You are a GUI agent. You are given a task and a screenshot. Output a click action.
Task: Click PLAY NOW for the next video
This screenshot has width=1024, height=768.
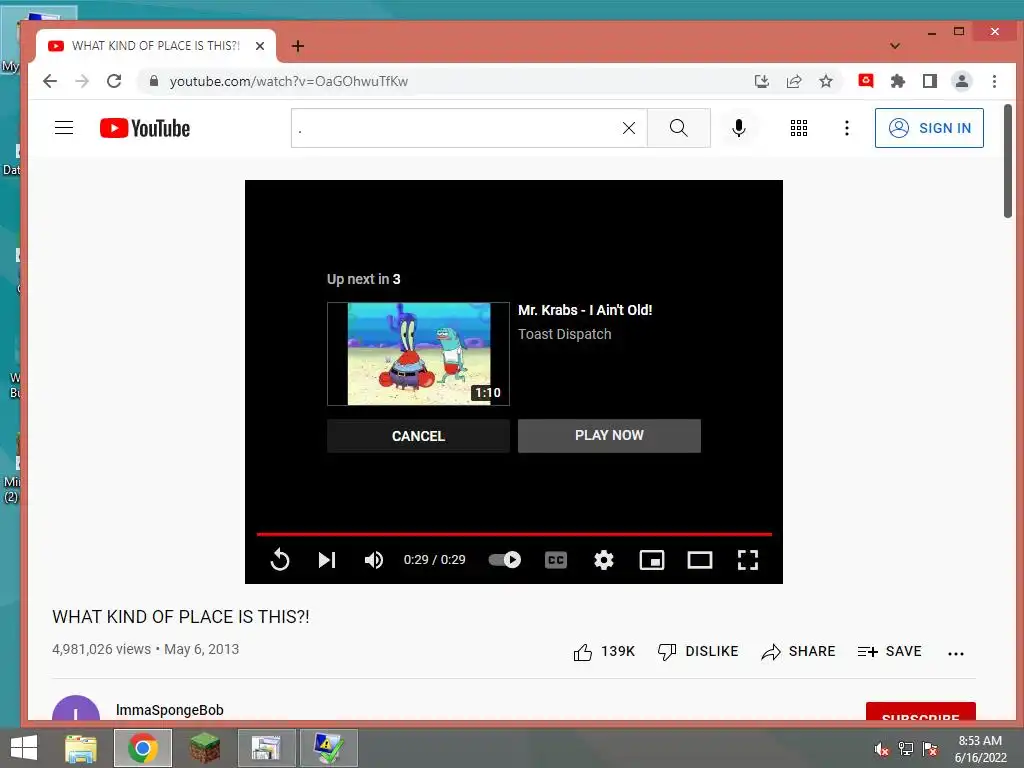coord(609,436)
